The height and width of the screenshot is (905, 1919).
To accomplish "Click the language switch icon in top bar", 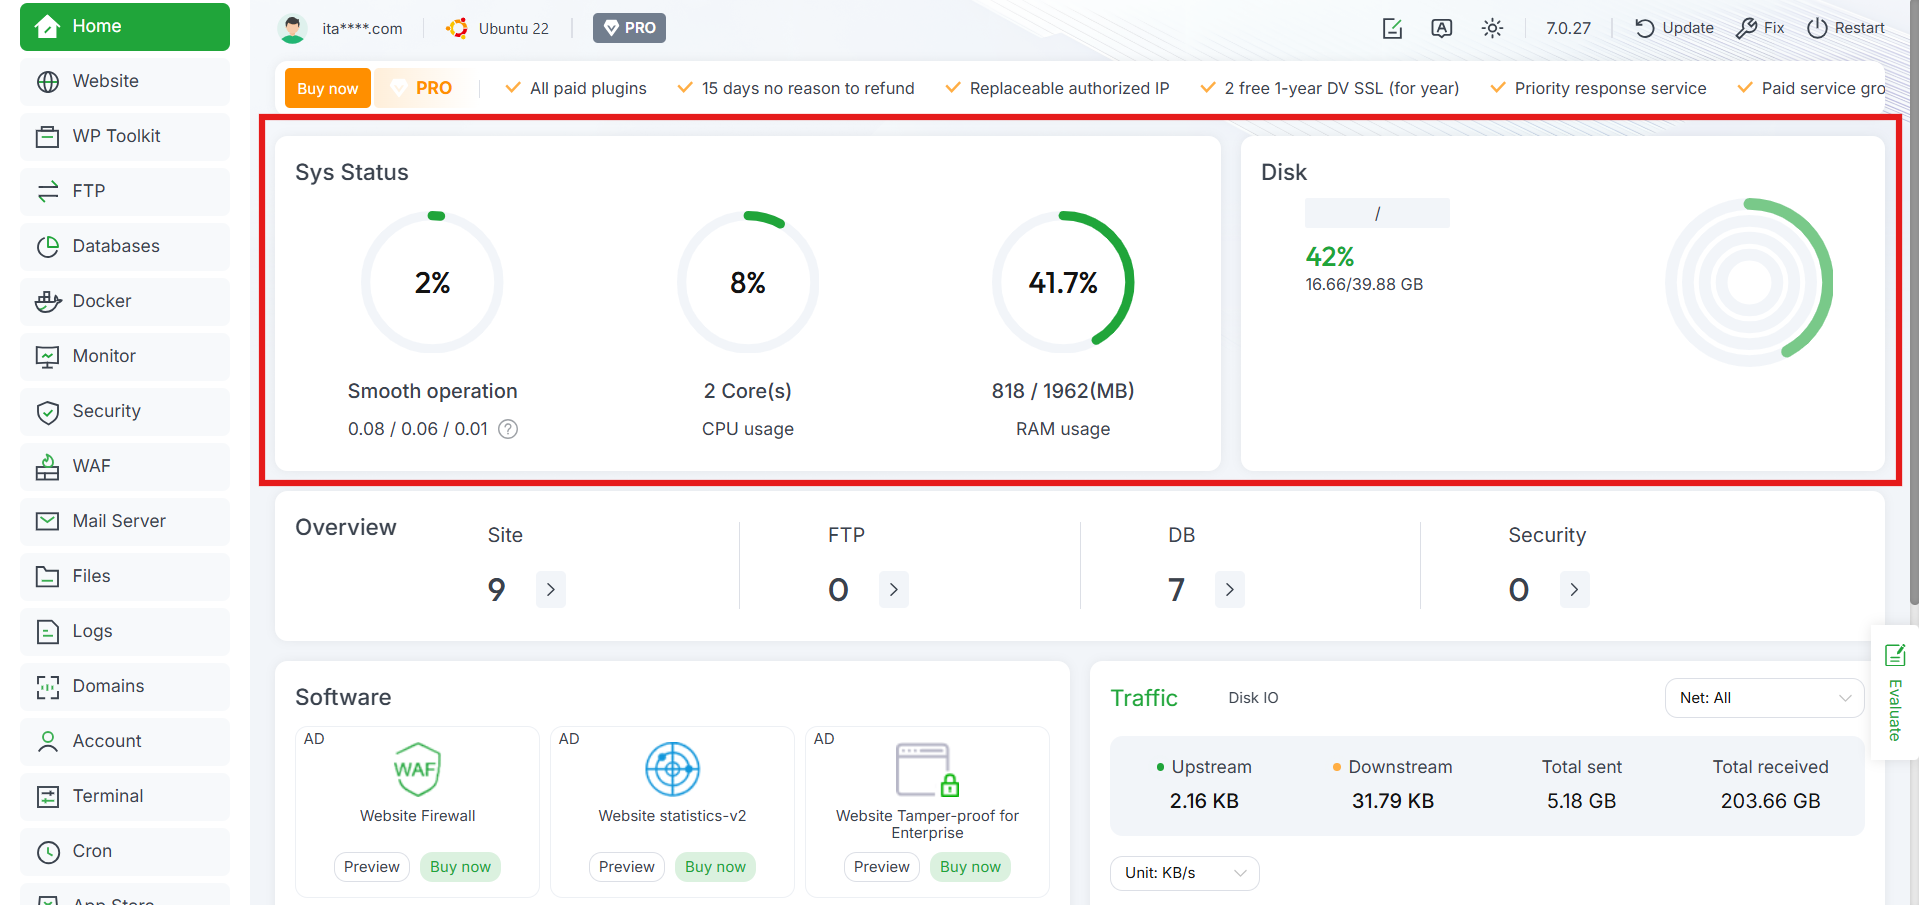I will (1441, 28).
